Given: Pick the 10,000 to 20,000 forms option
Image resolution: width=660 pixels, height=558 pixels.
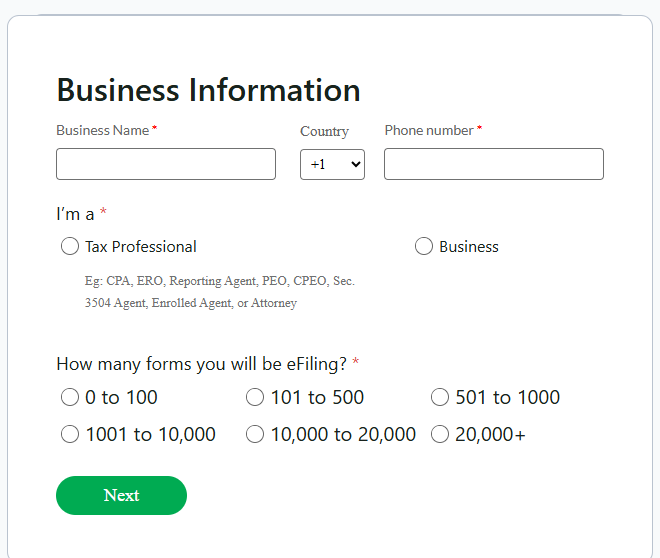Looking at the screenshot, I should tap(255, 434).
